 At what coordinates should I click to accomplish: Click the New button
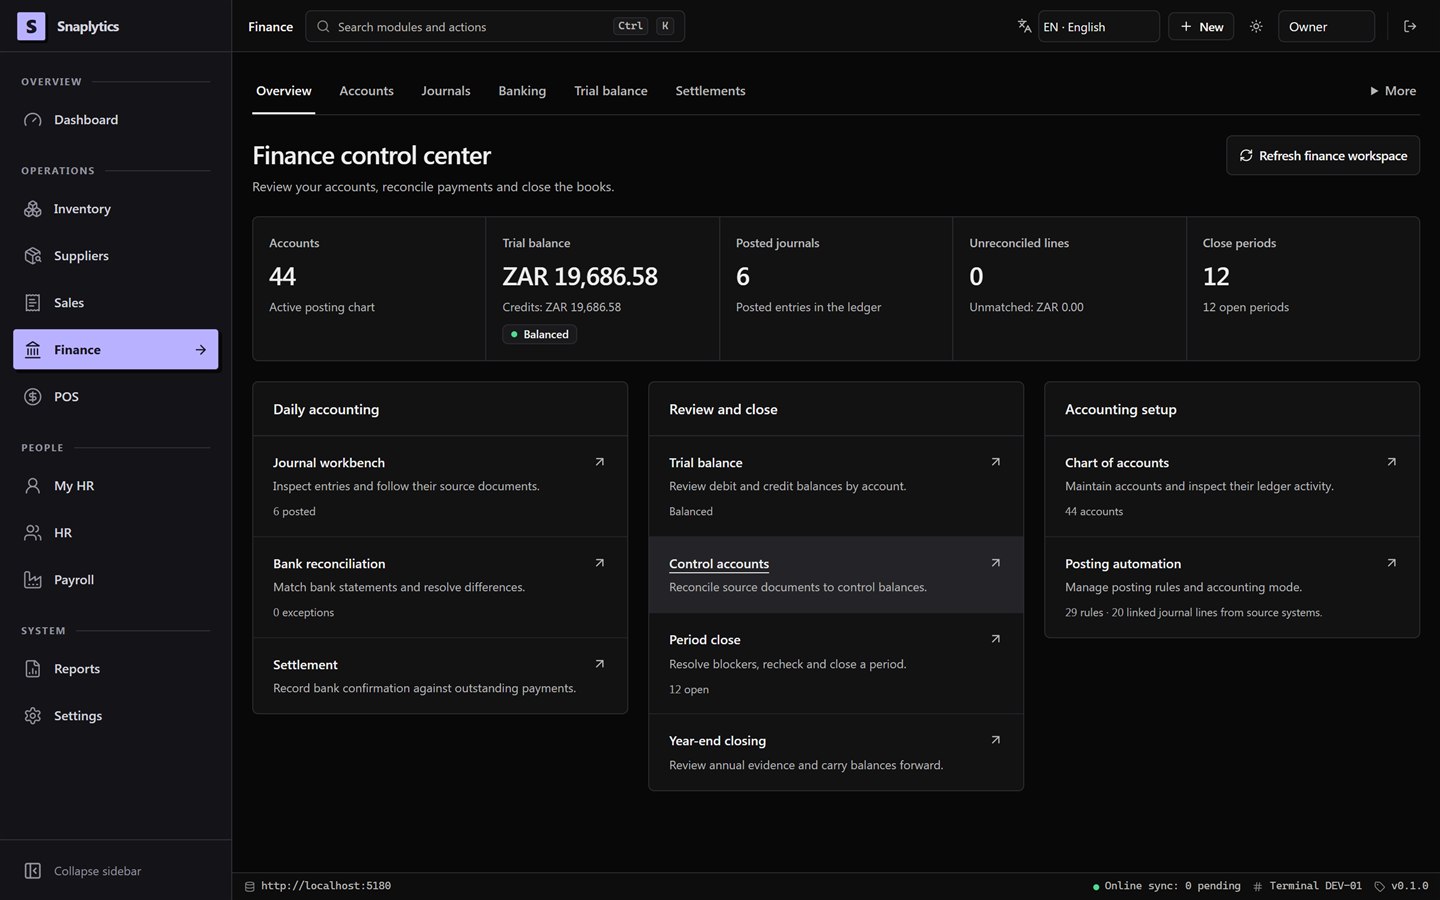1201,27
